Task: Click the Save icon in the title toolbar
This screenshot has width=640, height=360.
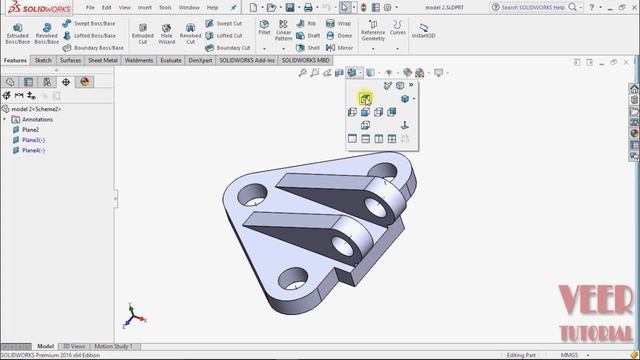Action: point(290,7)
